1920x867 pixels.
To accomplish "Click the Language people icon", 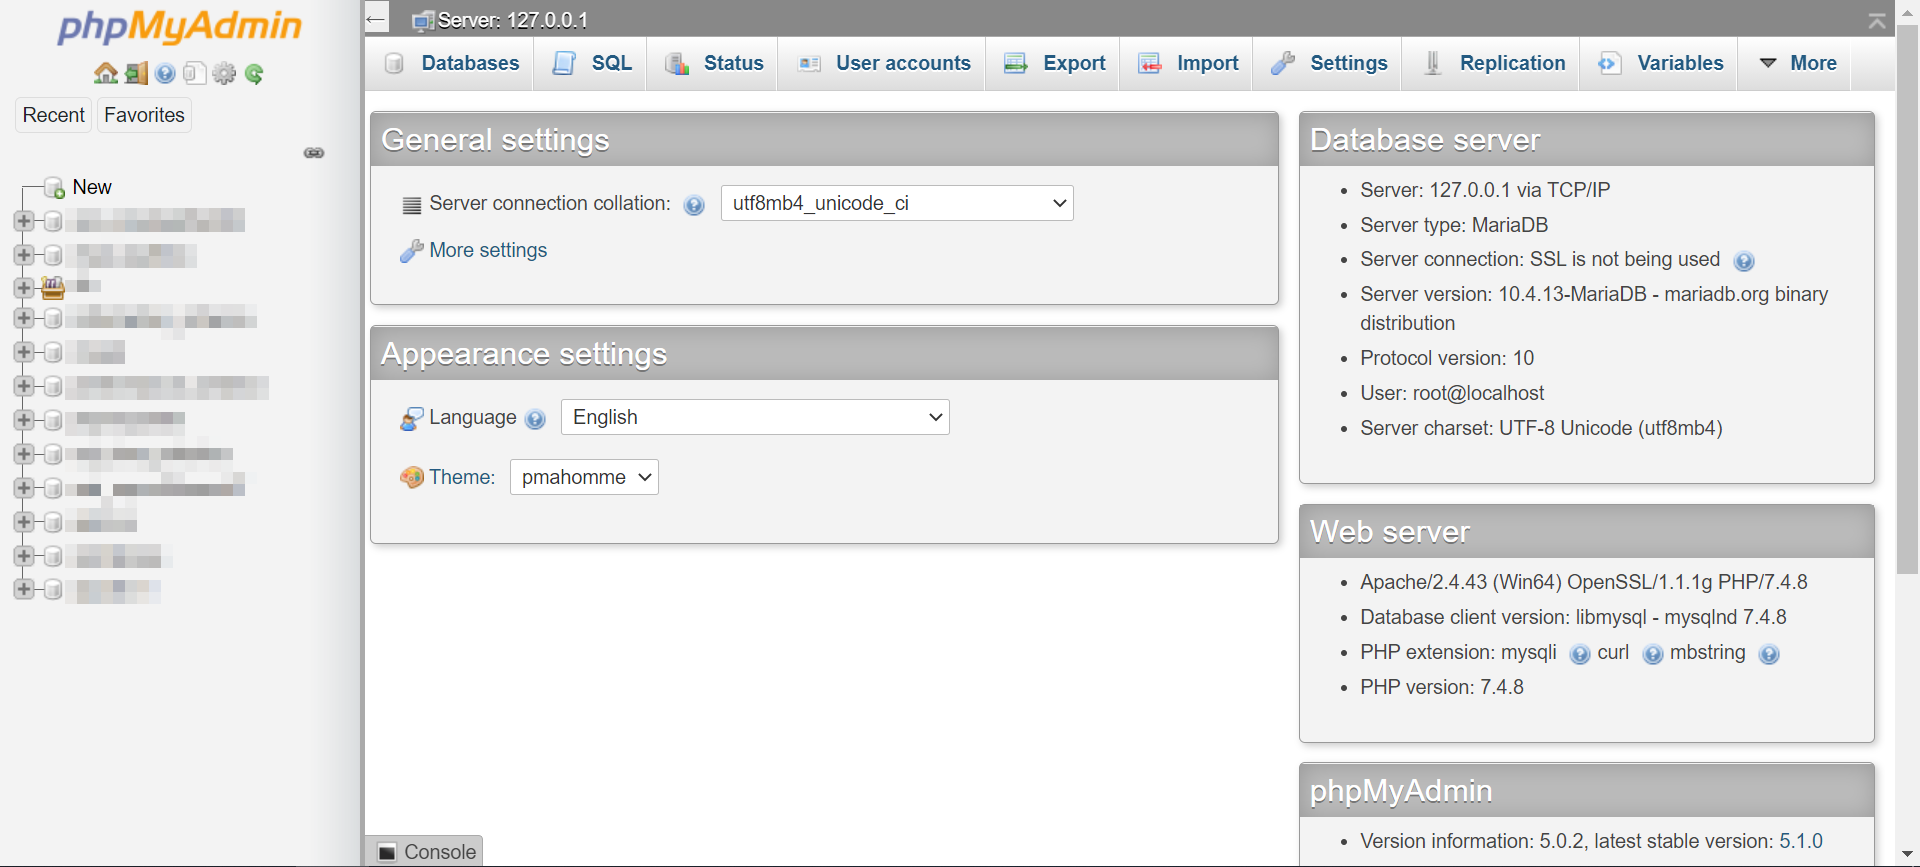I will [x=411, y=418].
